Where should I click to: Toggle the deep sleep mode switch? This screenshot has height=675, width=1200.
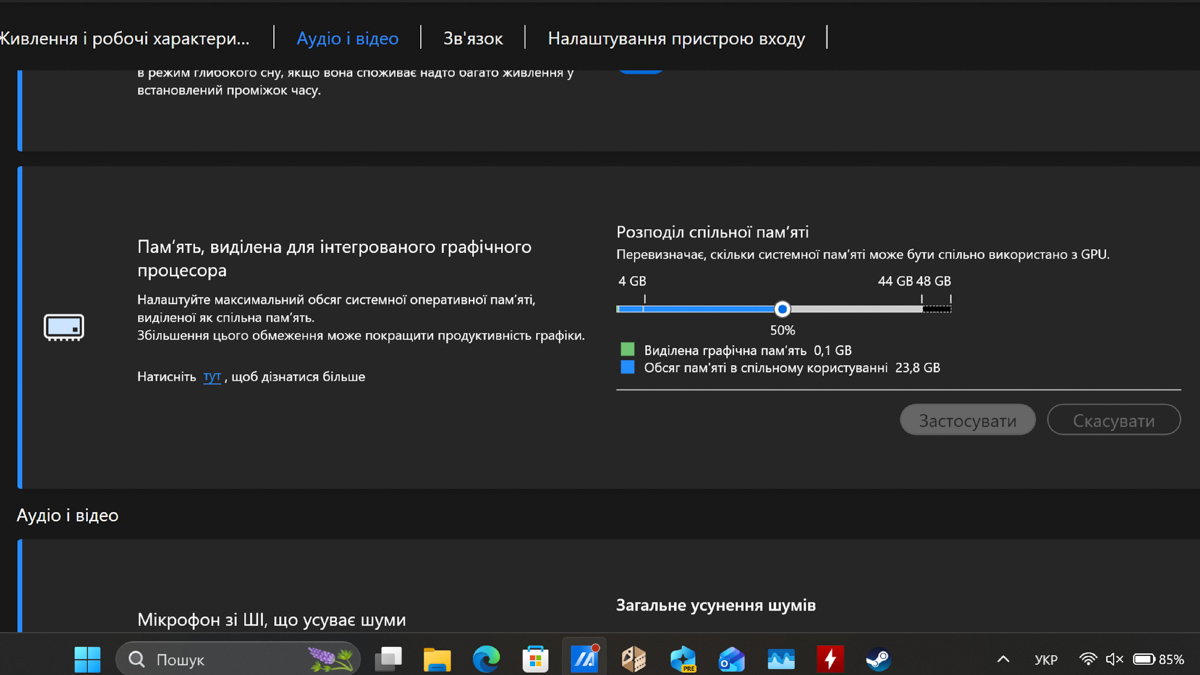click(640, 66)
